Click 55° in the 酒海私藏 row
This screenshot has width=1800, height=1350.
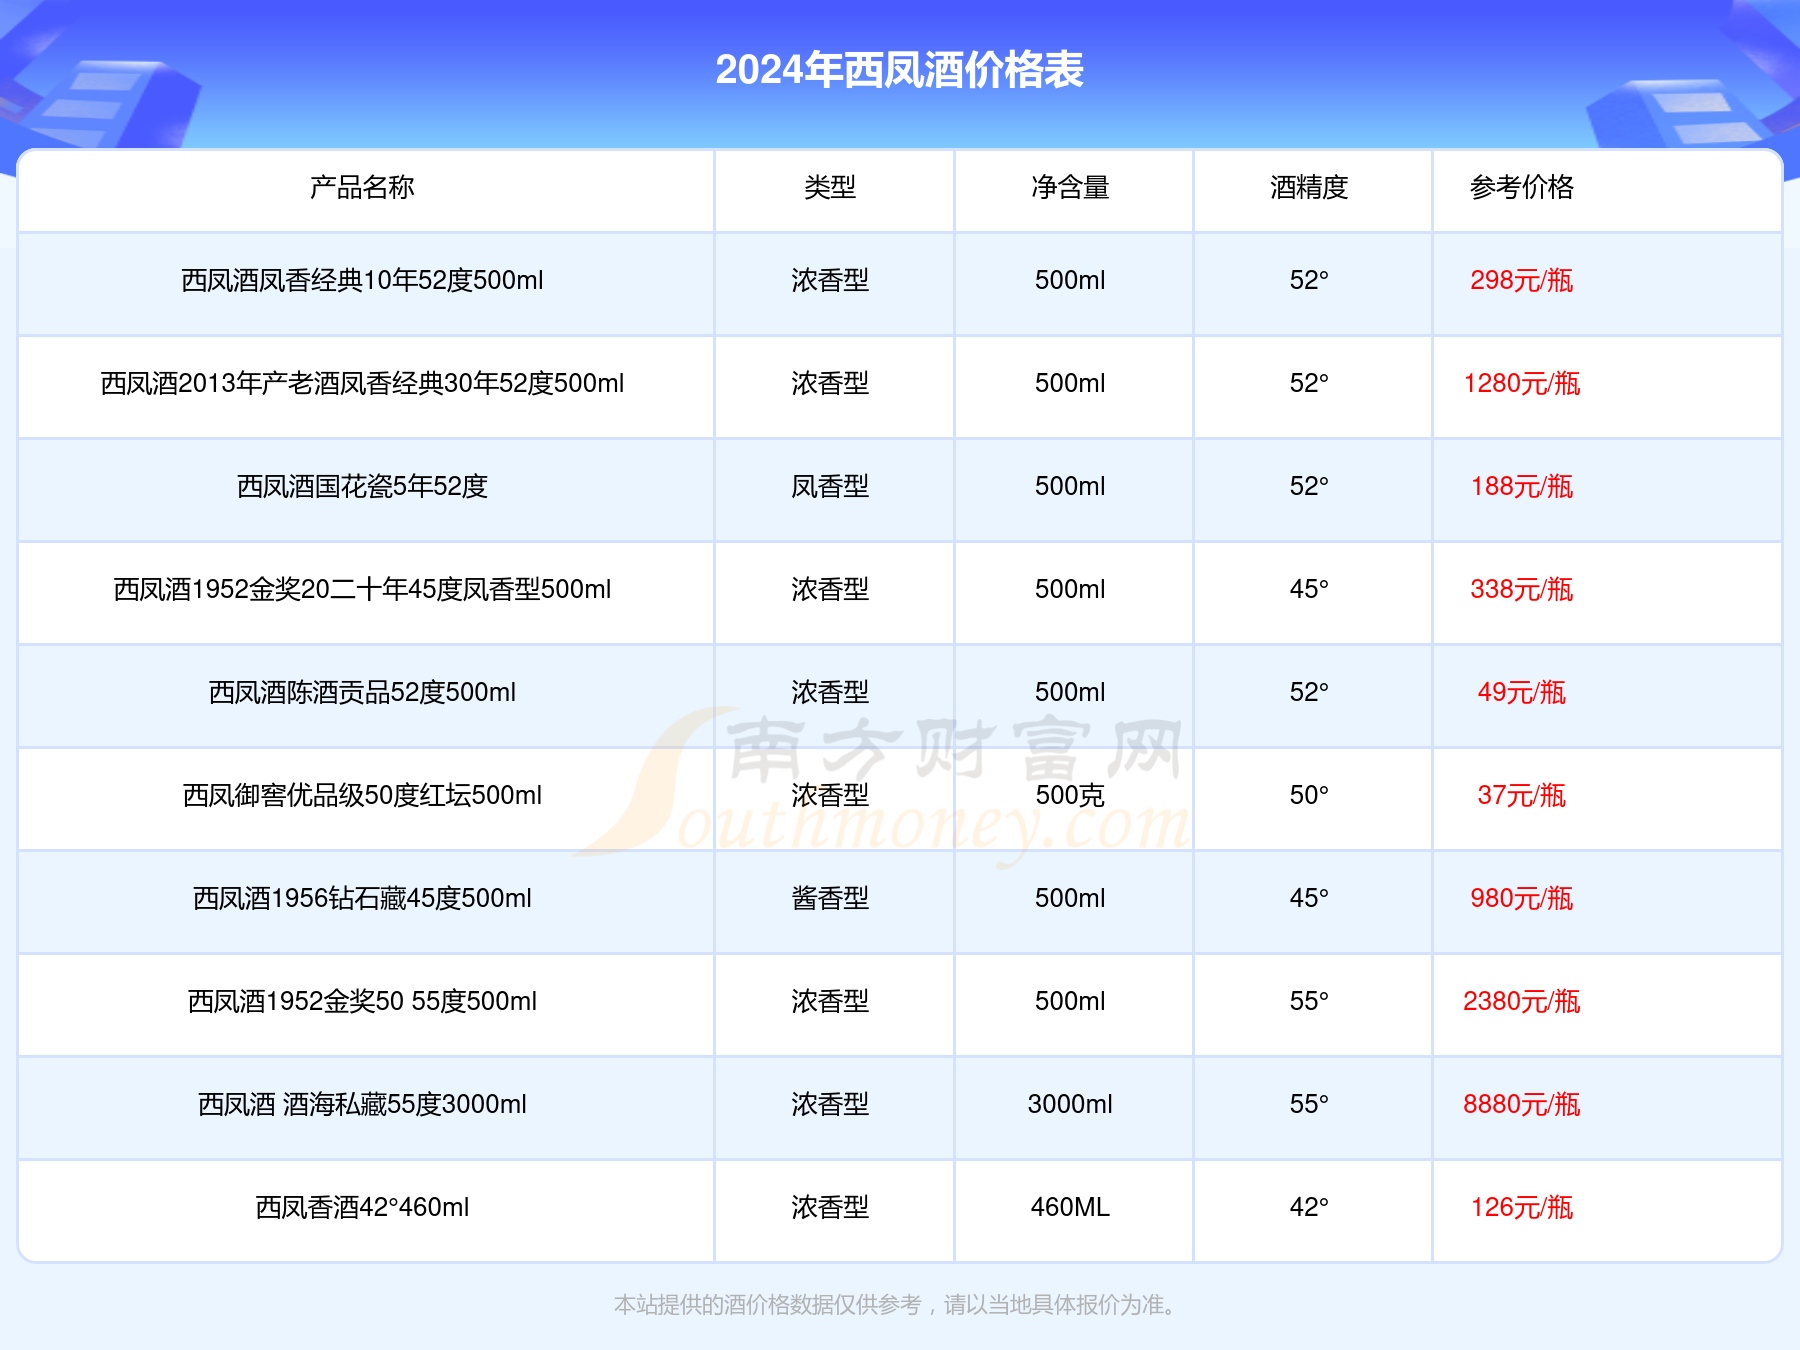tap(1309, 1104)
